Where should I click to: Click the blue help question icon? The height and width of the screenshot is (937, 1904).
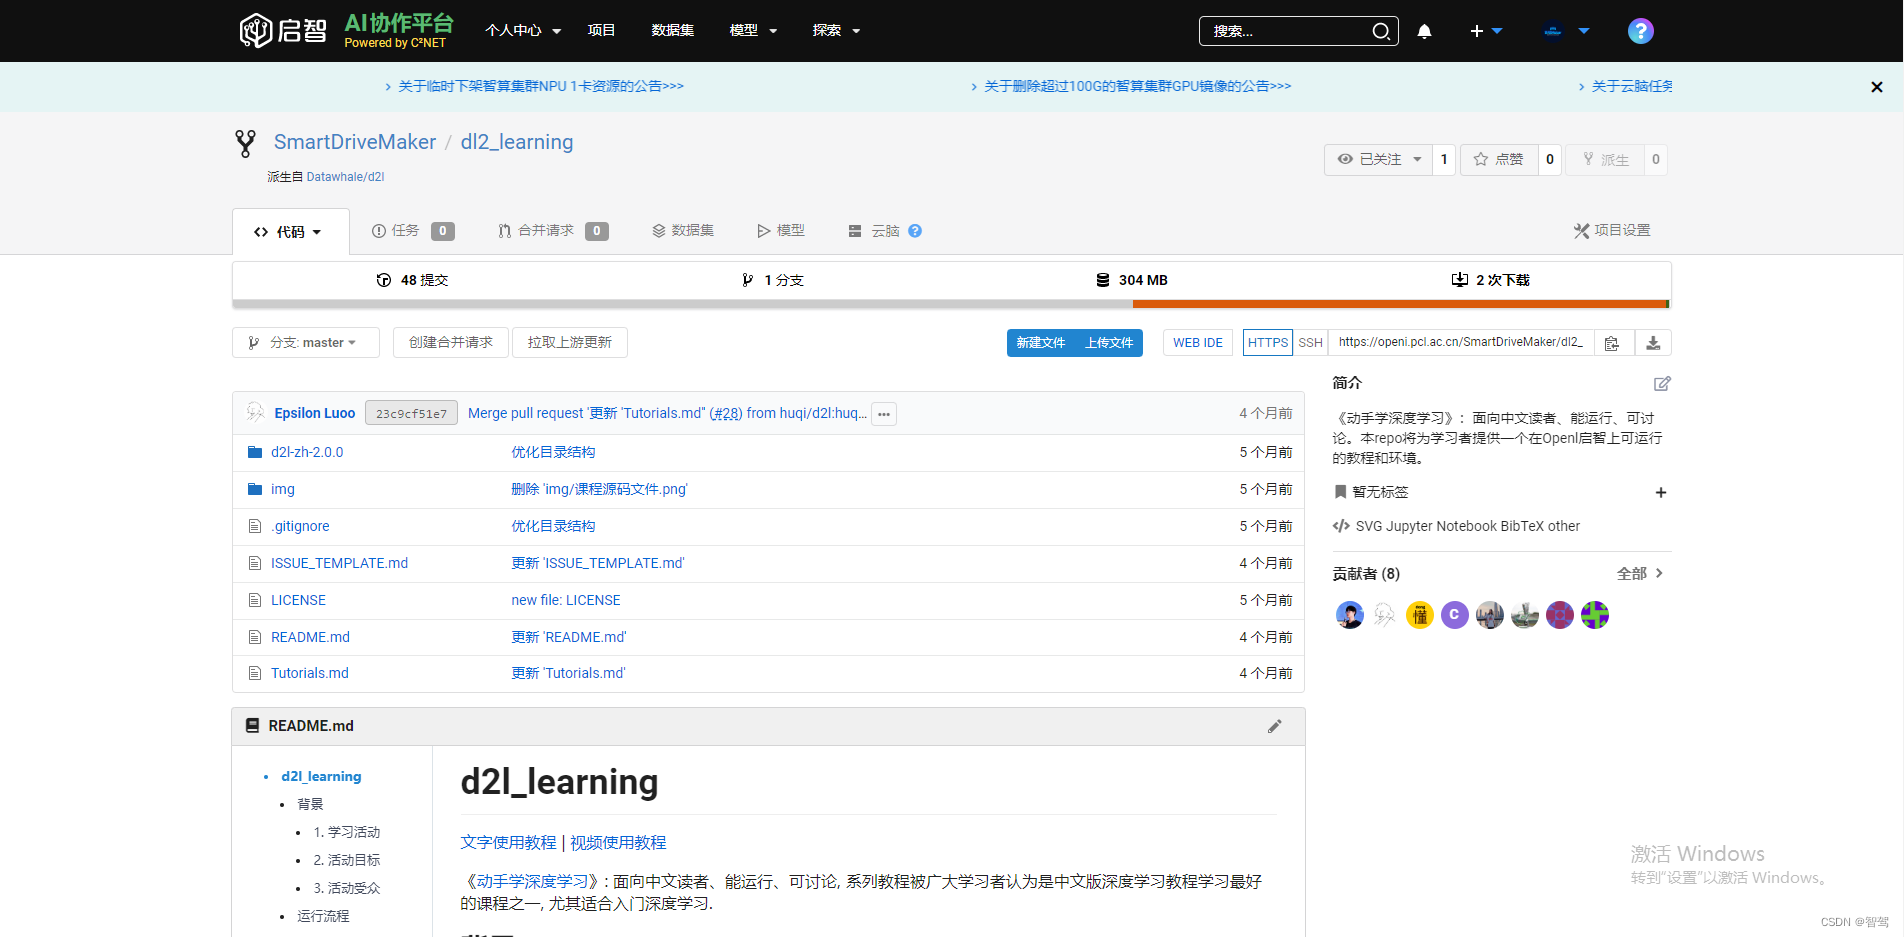click(1640, 31)
